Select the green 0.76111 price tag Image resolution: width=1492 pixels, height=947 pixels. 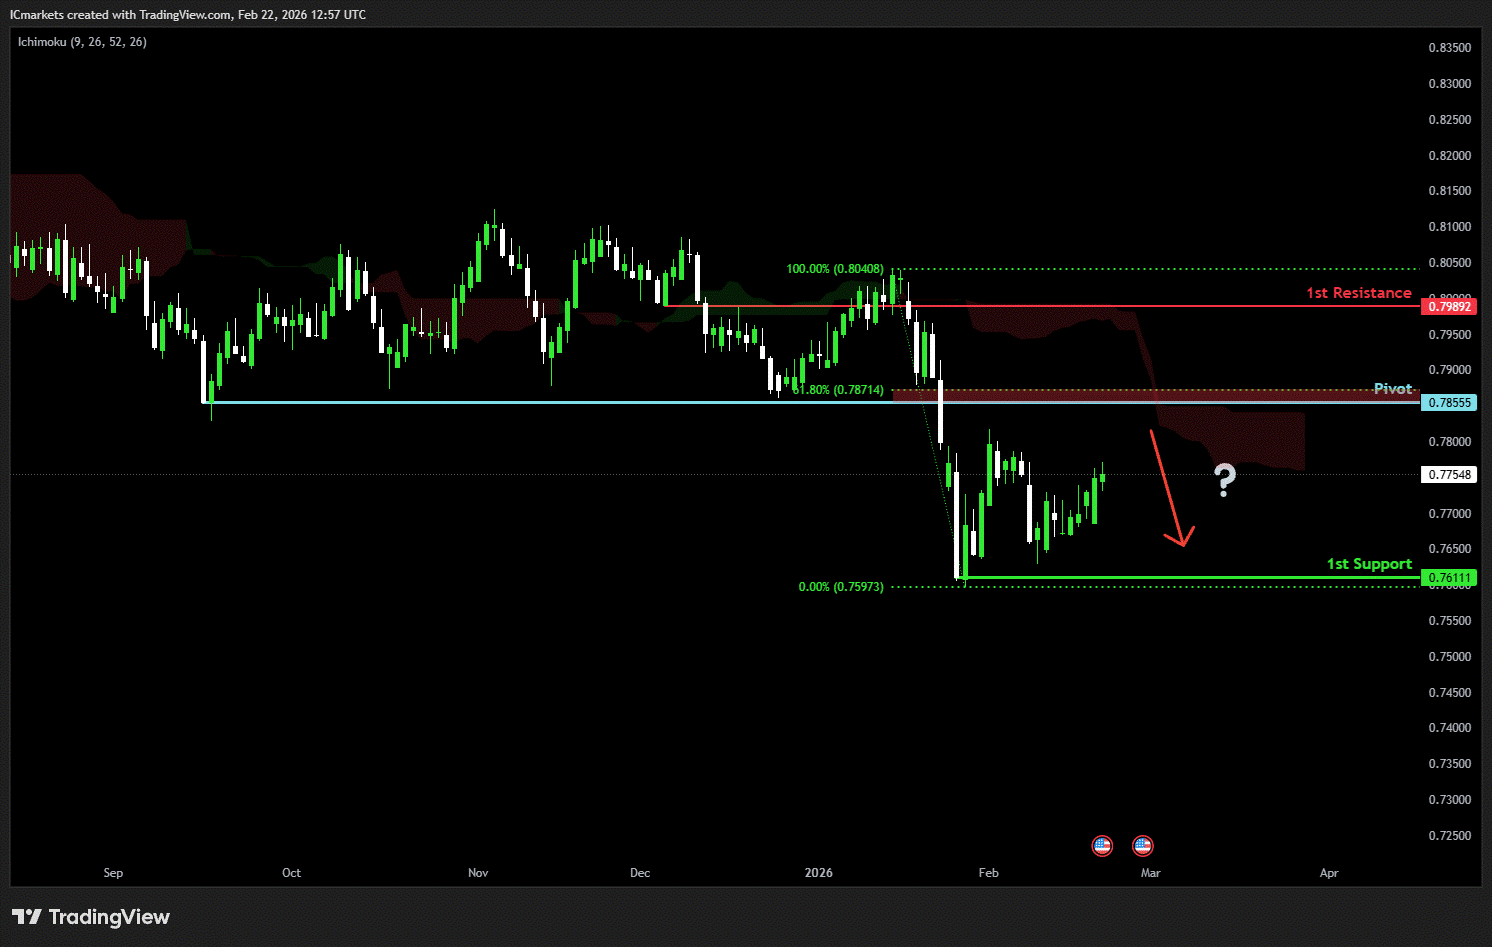(x=1449, y=578)
